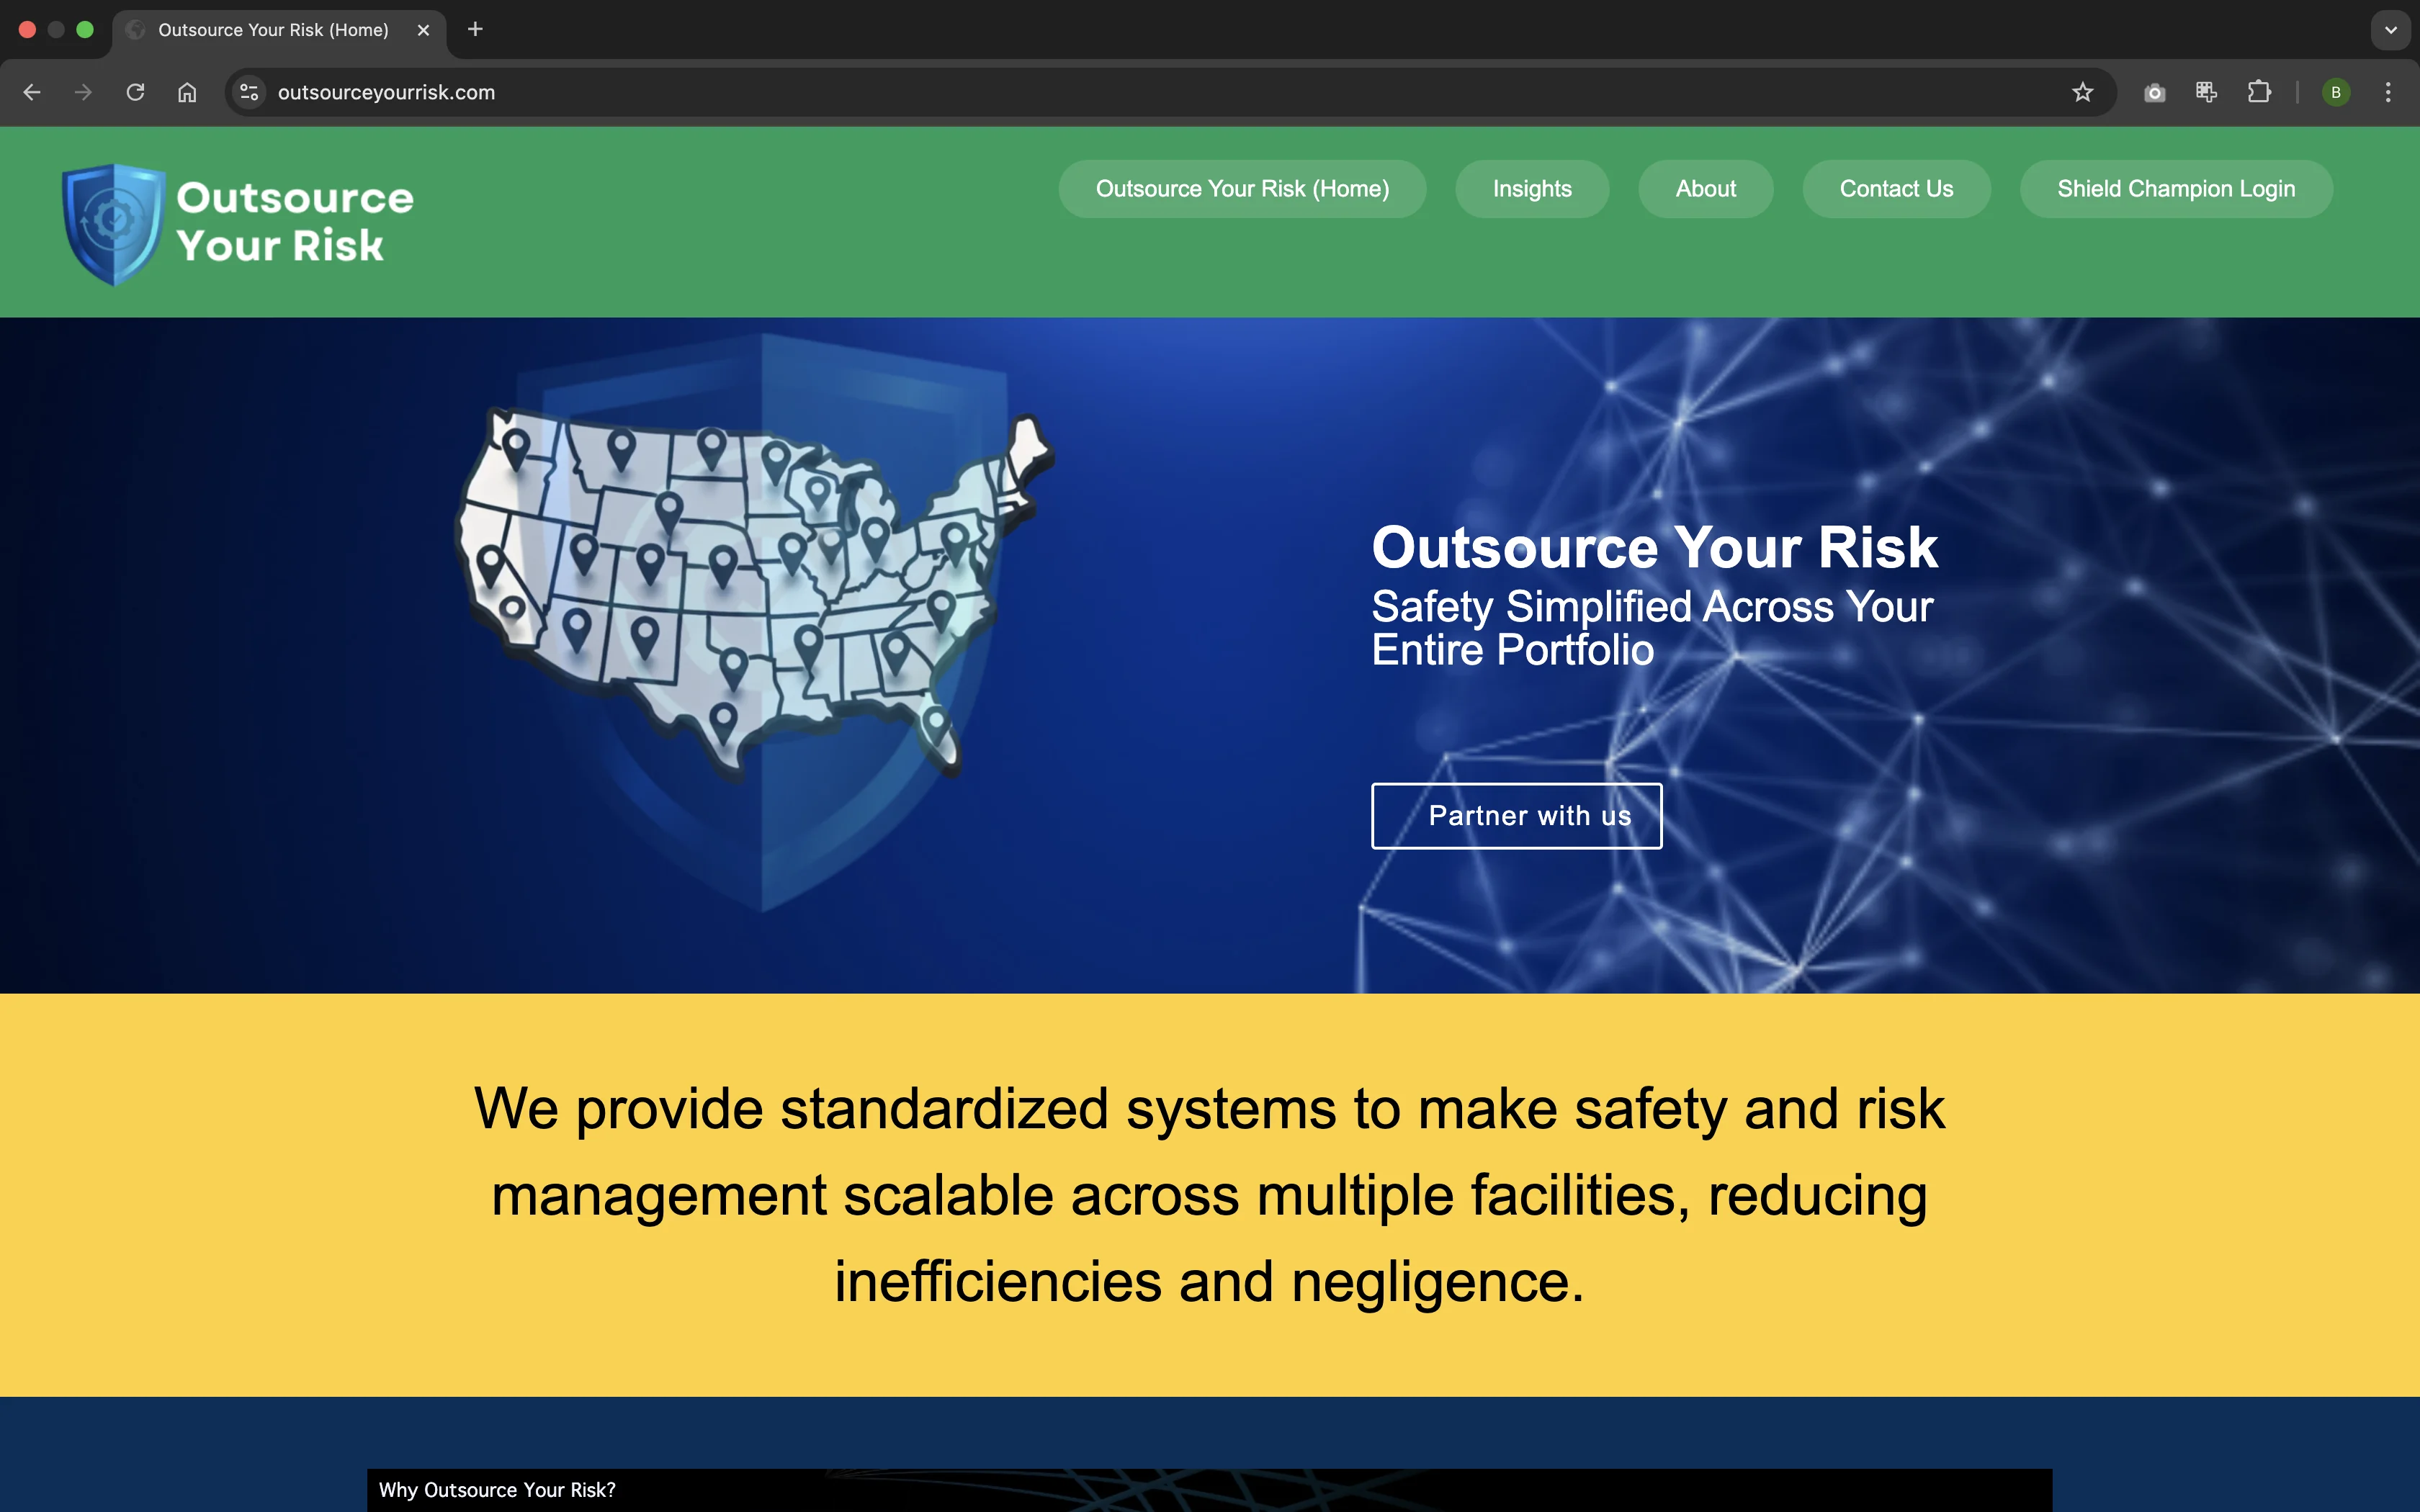The height and width of the screenshot is (1512, 2420).
Task: Click the Partner with us button
Action: (1516, 816)
